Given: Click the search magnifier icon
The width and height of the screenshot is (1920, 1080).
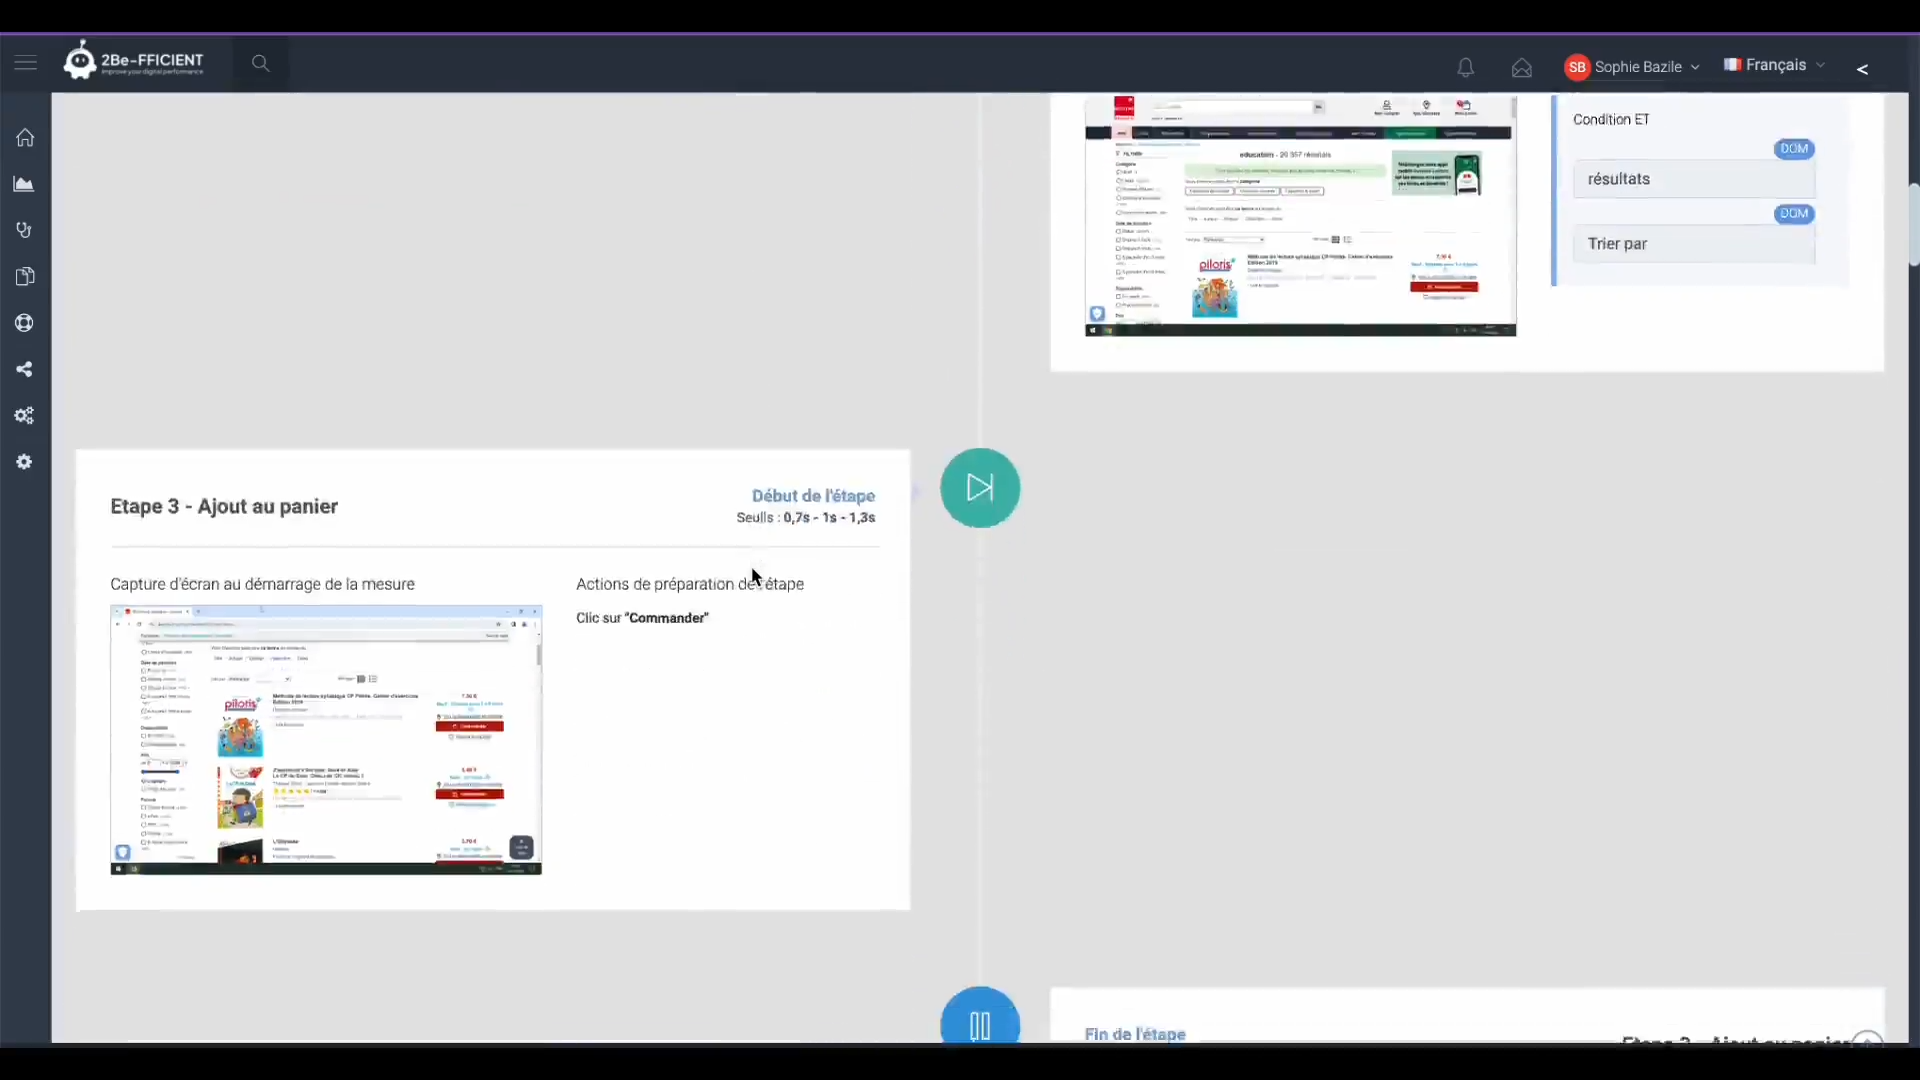Looking at the screenshot, I should (260, 64).
